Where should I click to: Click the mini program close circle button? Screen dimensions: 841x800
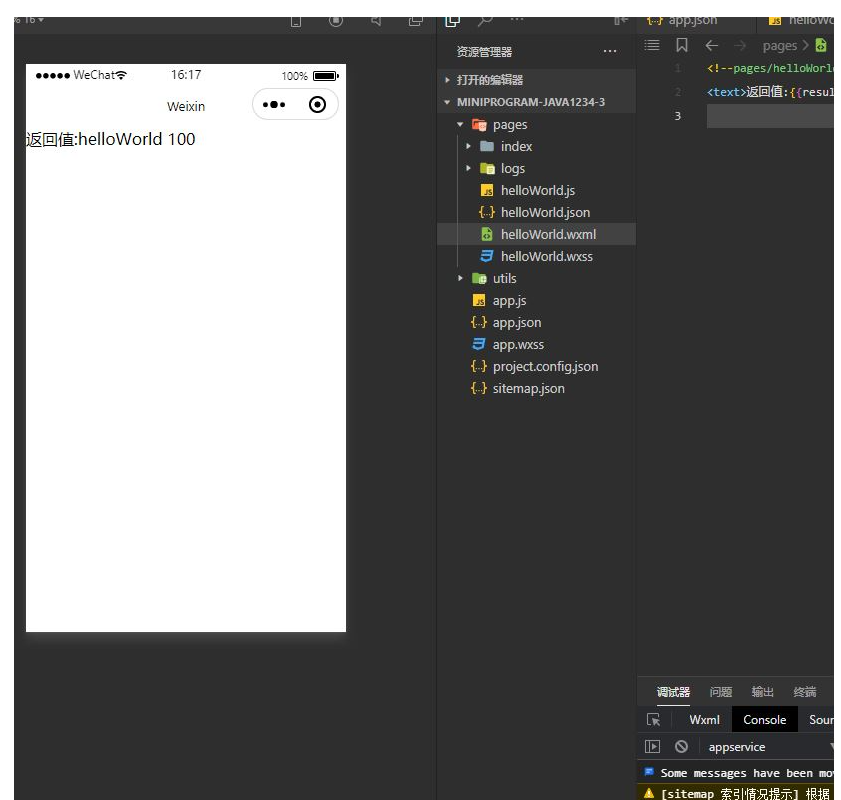pos(317,105)
